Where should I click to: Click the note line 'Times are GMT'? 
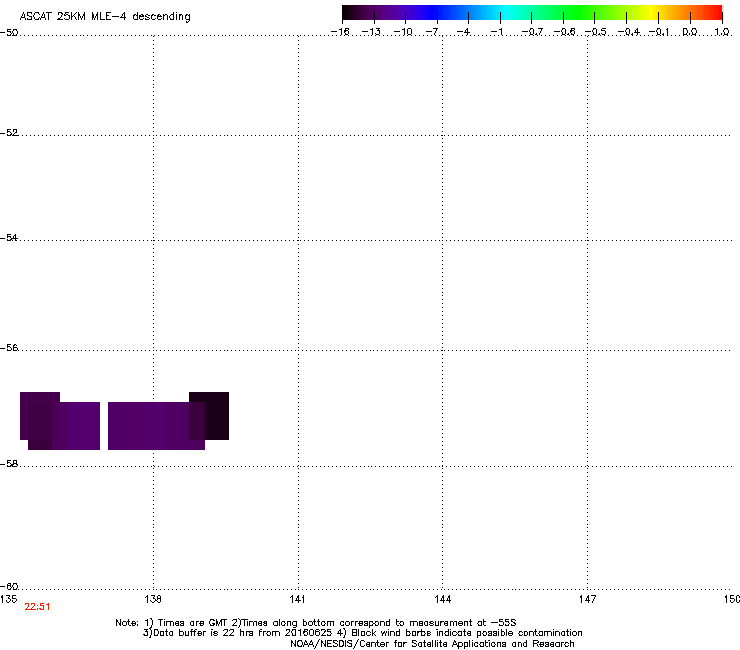[192, 623]
